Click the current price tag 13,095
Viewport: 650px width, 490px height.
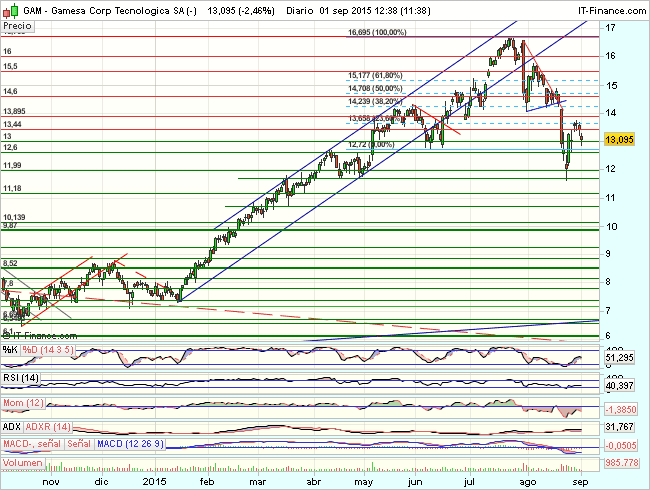click(619, 140)
